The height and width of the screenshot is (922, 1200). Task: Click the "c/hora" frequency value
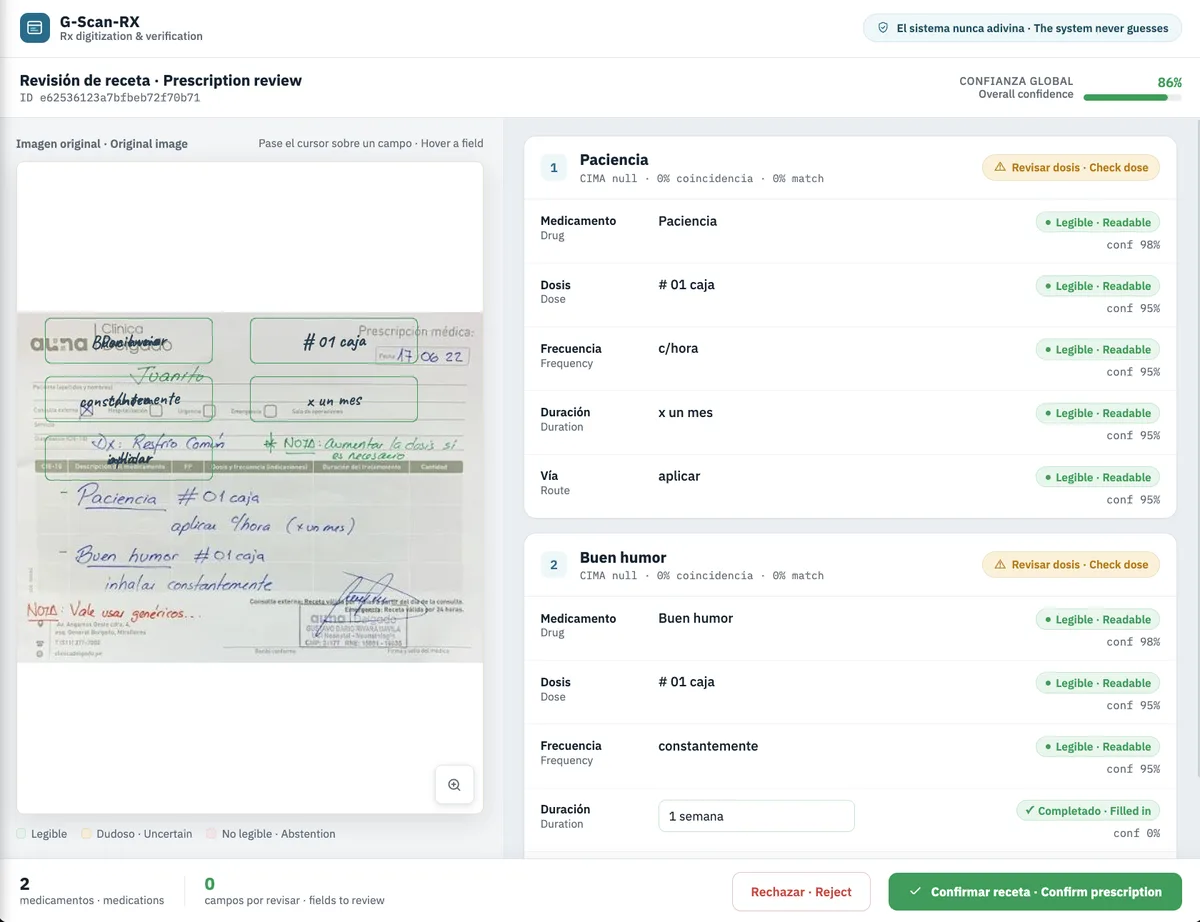678,349
